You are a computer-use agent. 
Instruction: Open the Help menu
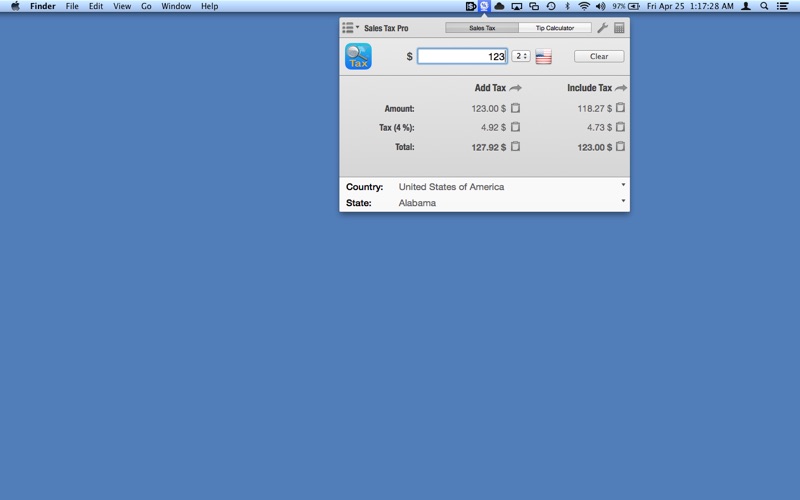pyautogui.click(x=210, y=6)
